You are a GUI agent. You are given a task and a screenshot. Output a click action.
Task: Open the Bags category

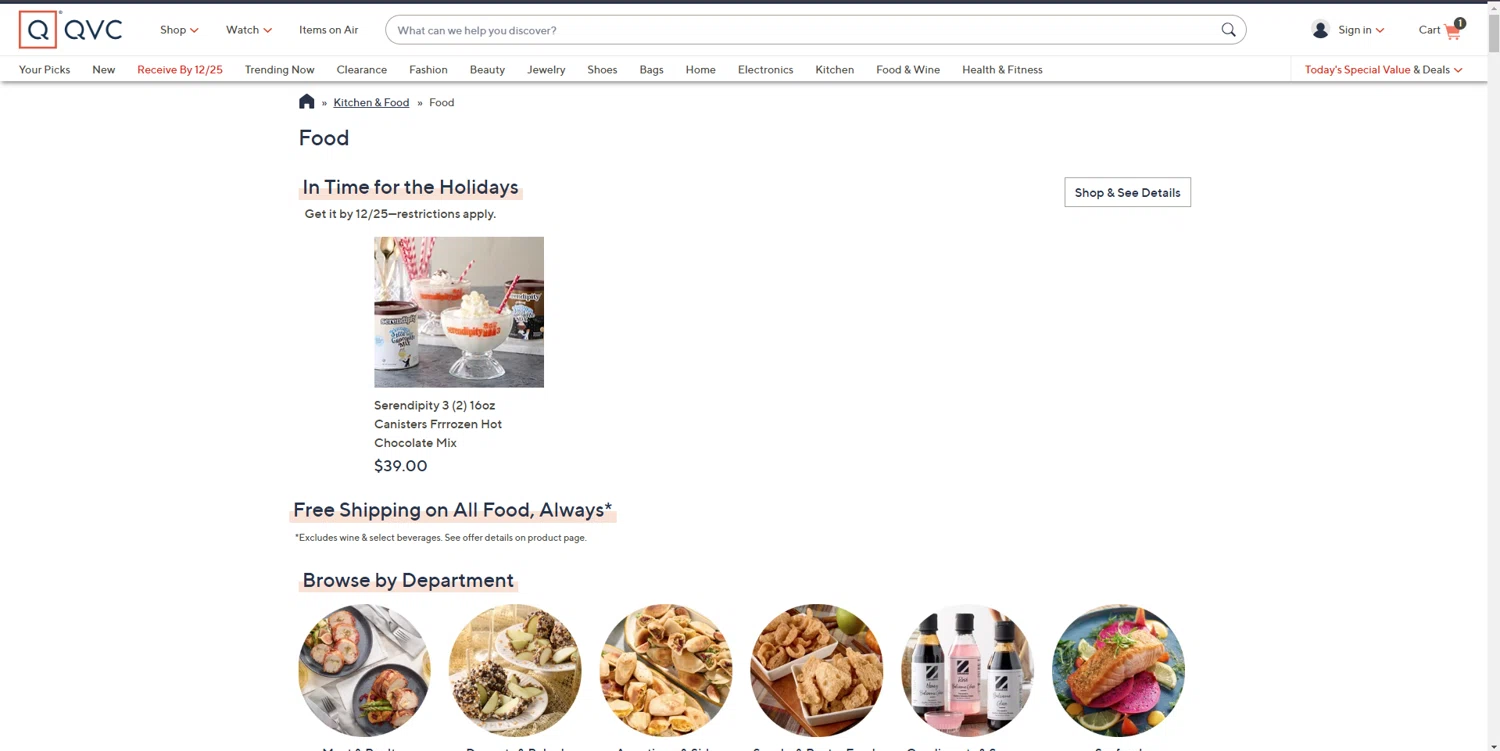tap(651, 70)
